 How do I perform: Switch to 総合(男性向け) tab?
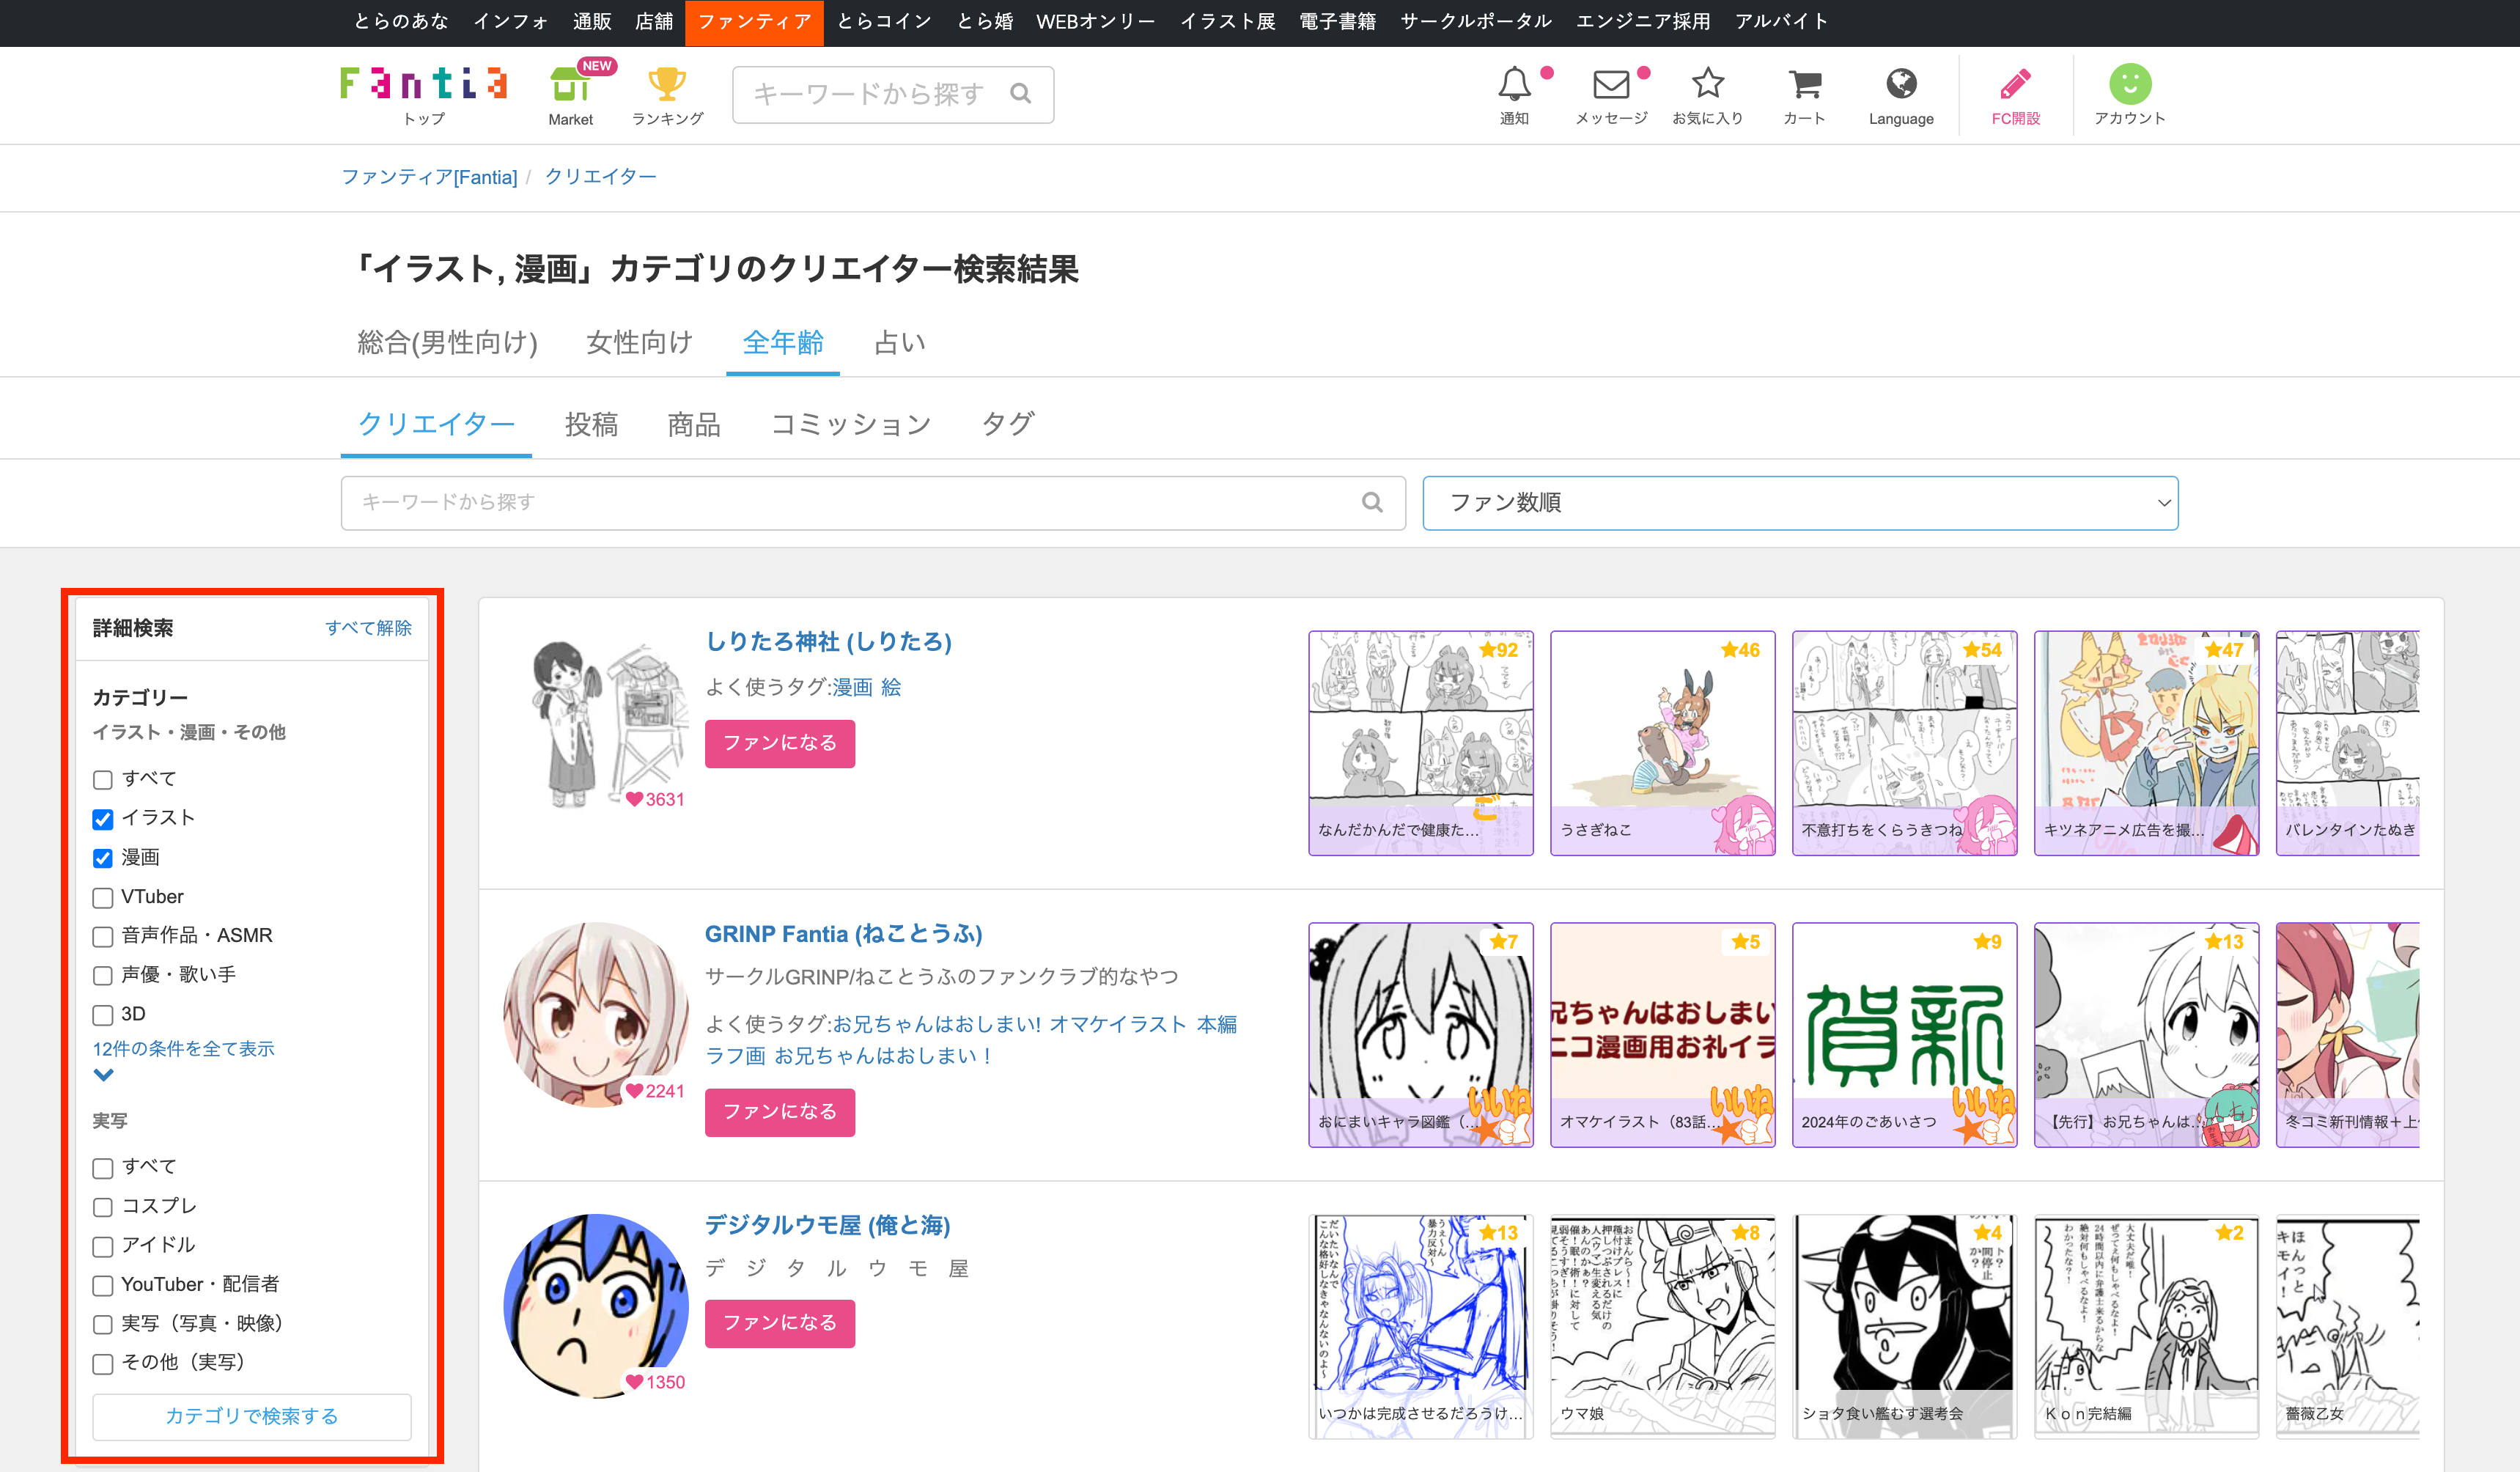(448, 343)
